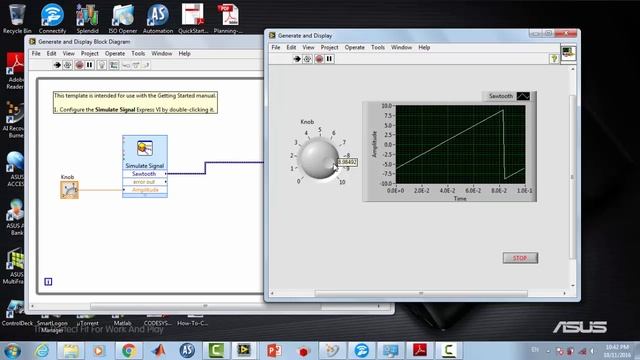
Task: Click while loop iteration terminal
Action: pyautogui.click(x=48, y=282)
